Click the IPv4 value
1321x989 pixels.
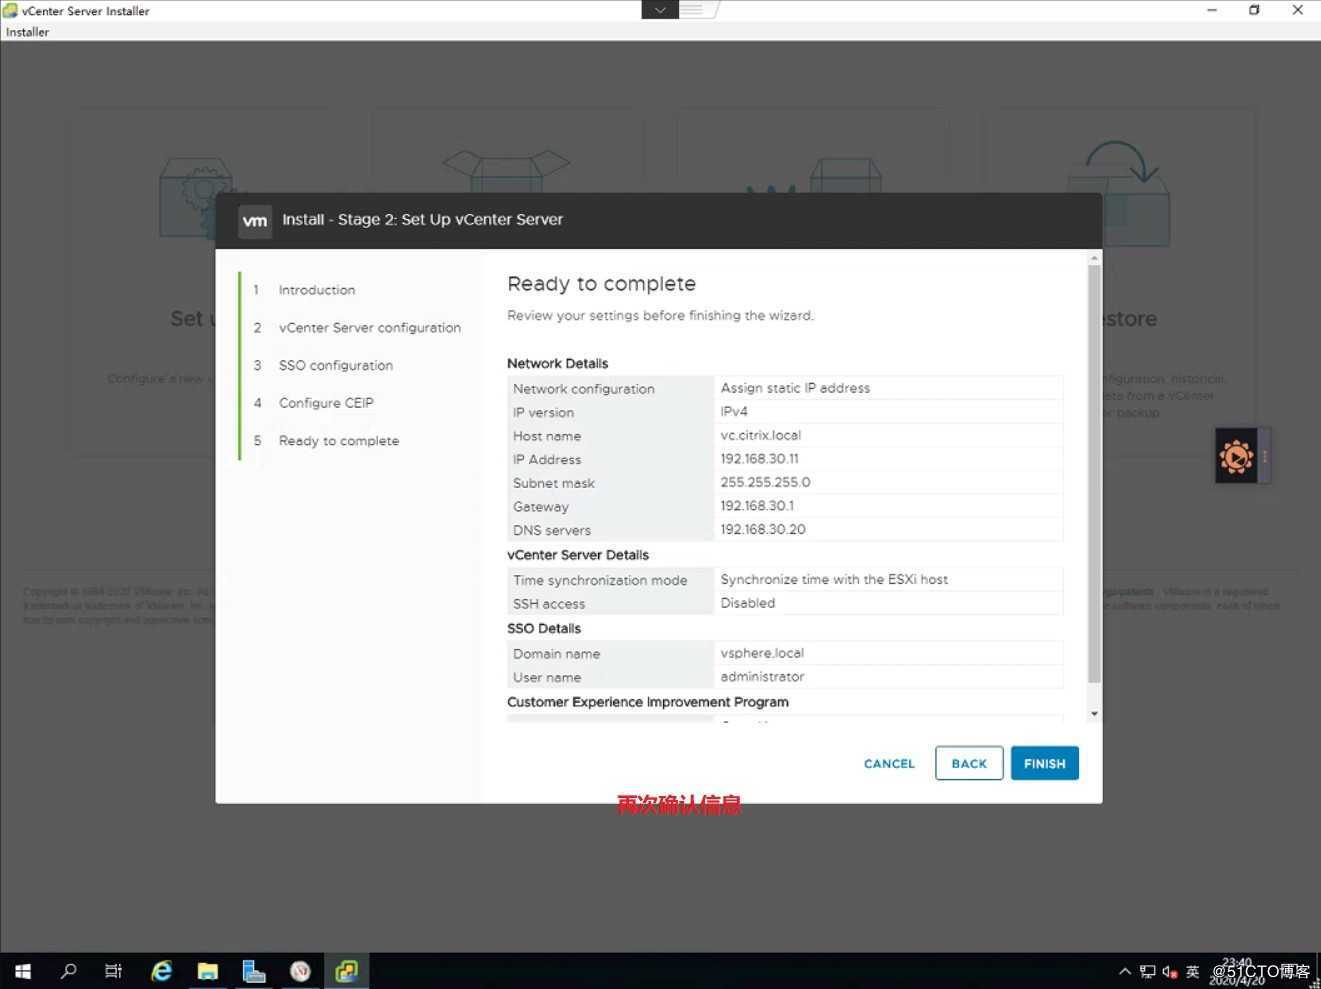coord(734,412)
